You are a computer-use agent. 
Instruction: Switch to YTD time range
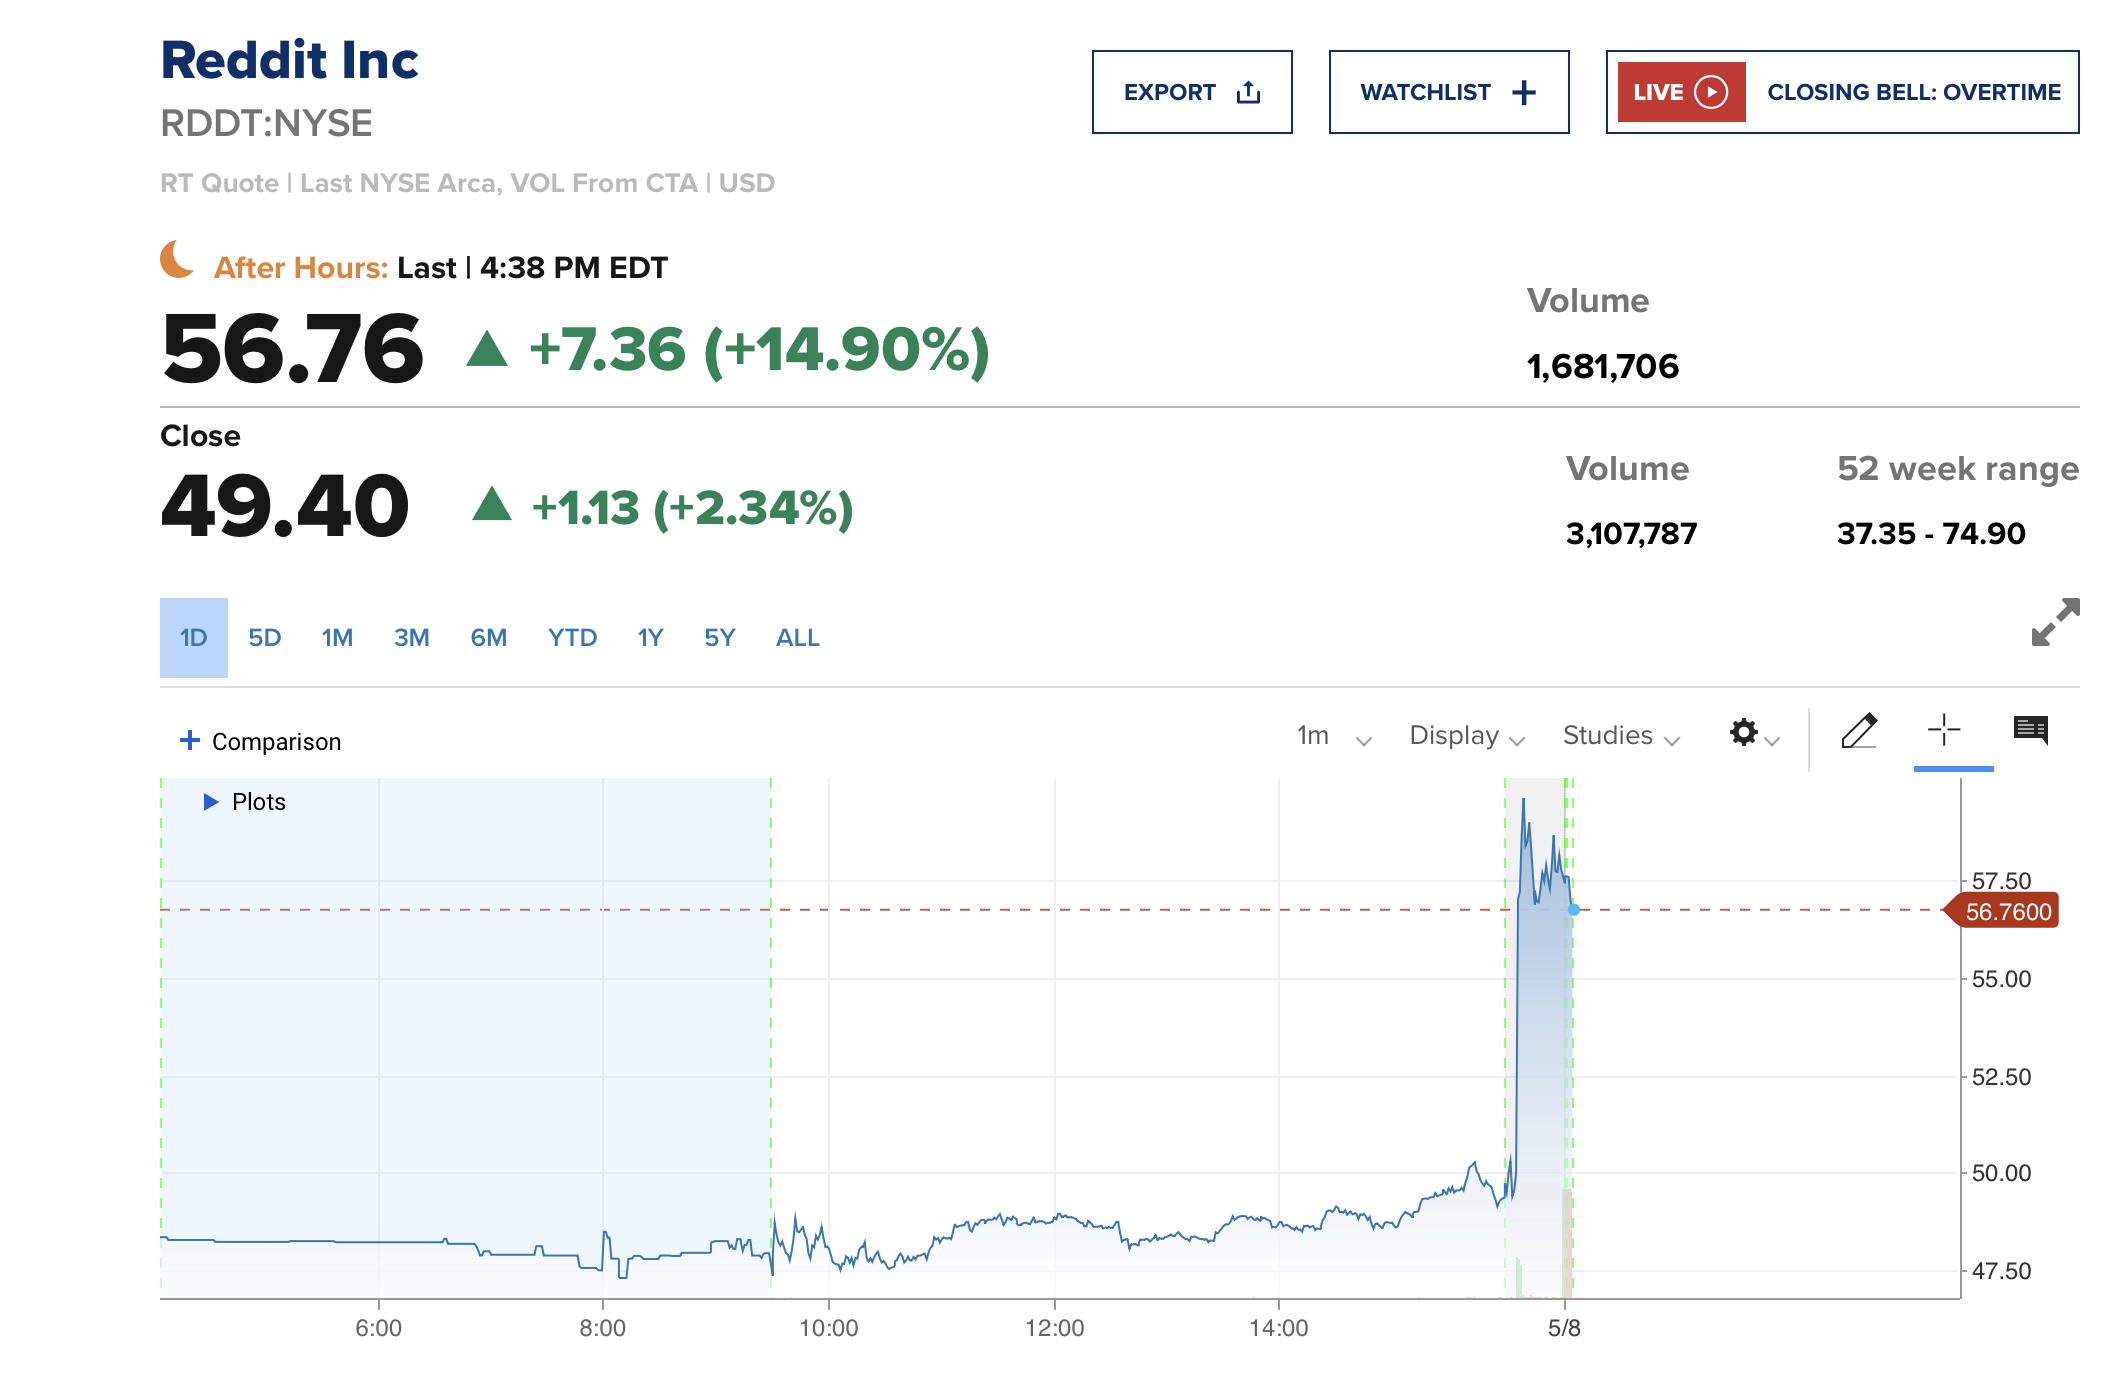(572, 638)
